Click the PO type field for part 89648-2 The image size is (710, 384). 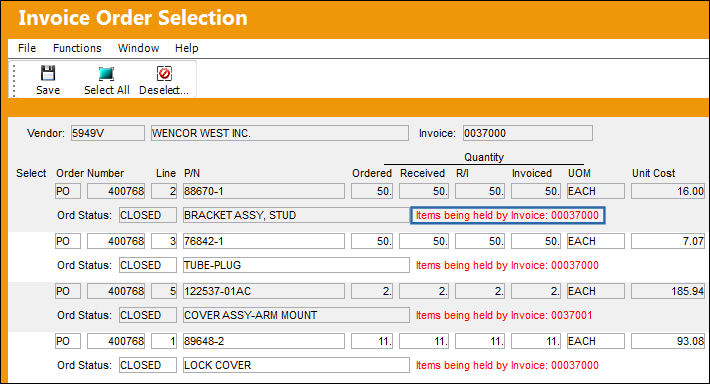tap(68, 341)
